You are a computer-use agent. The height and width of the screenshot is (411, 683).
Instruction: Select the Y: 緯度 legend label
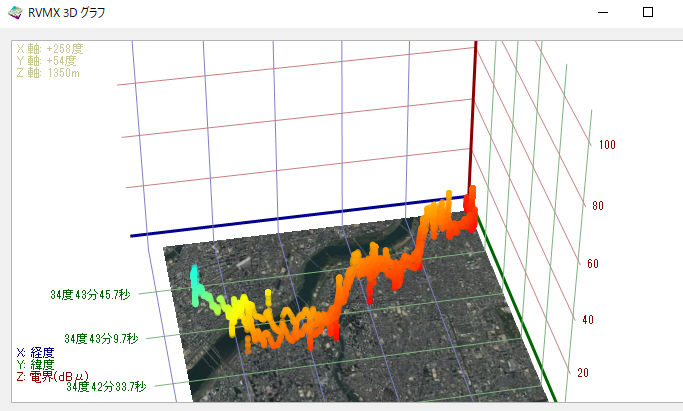pos(36,365)
